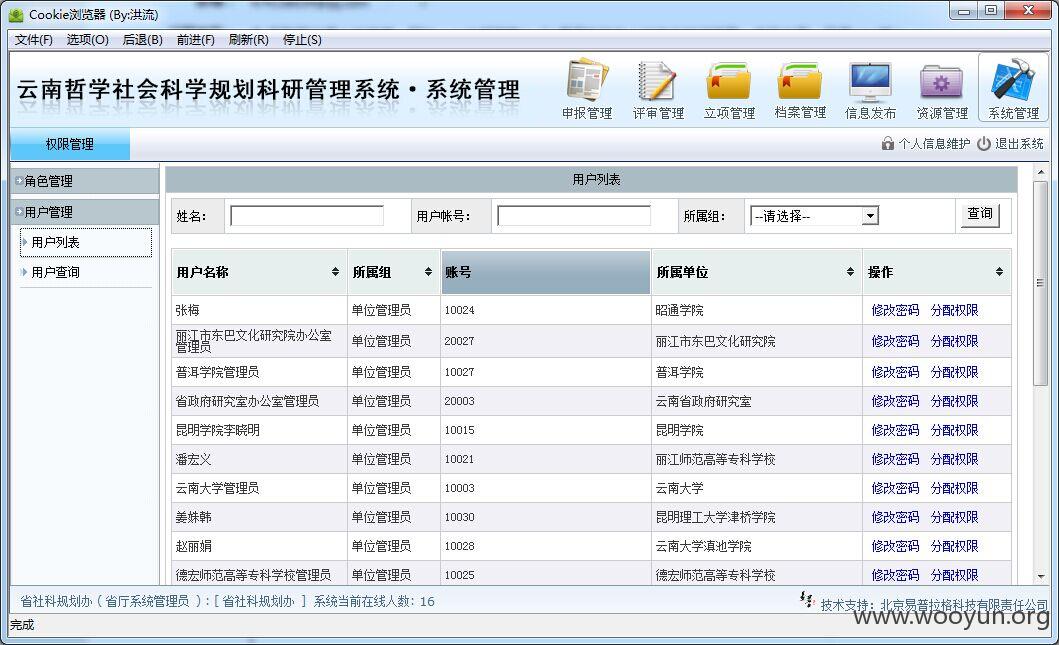The height and width of the screenshot is (645, 1059).
Task: Click 刷新(R) menu item
Action: pyautogui.click(x=249, y=40)
